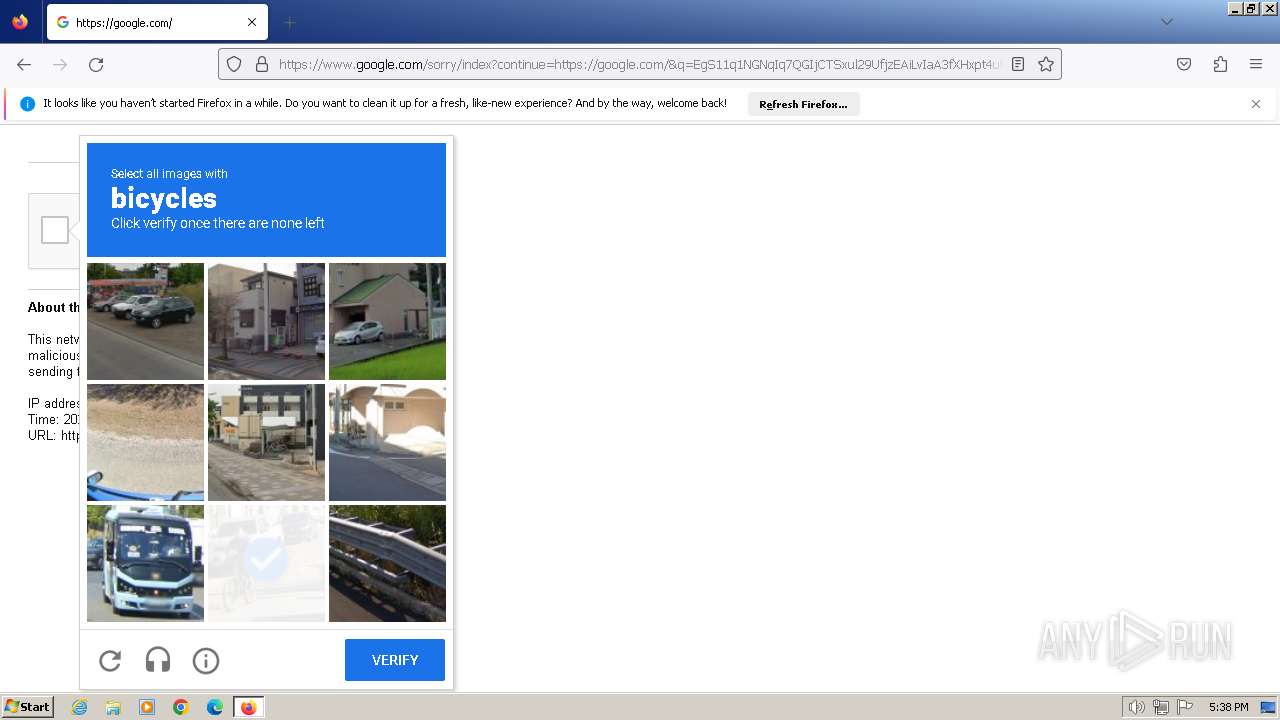Click the https://google.com/ tab title

[x=124, y=22]
